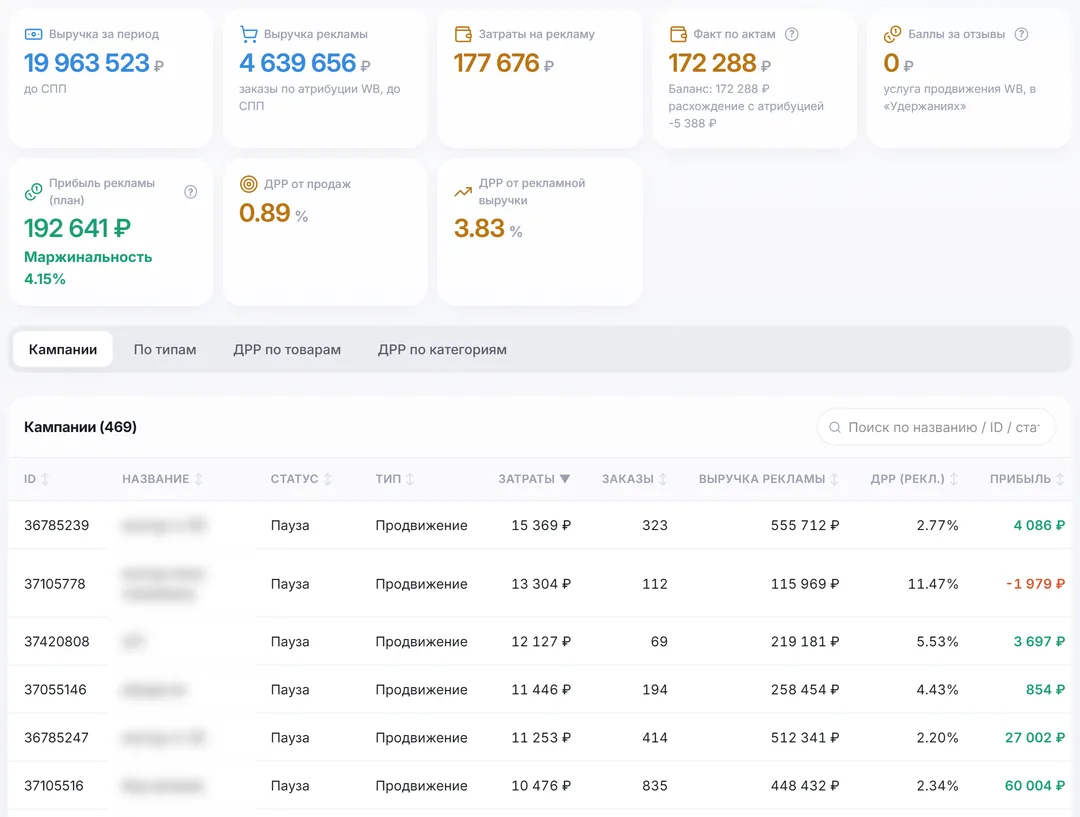Click target icon on ДРР от продаж card
This screenshot has height=817, width=1080.
click(x=248, y=184)
